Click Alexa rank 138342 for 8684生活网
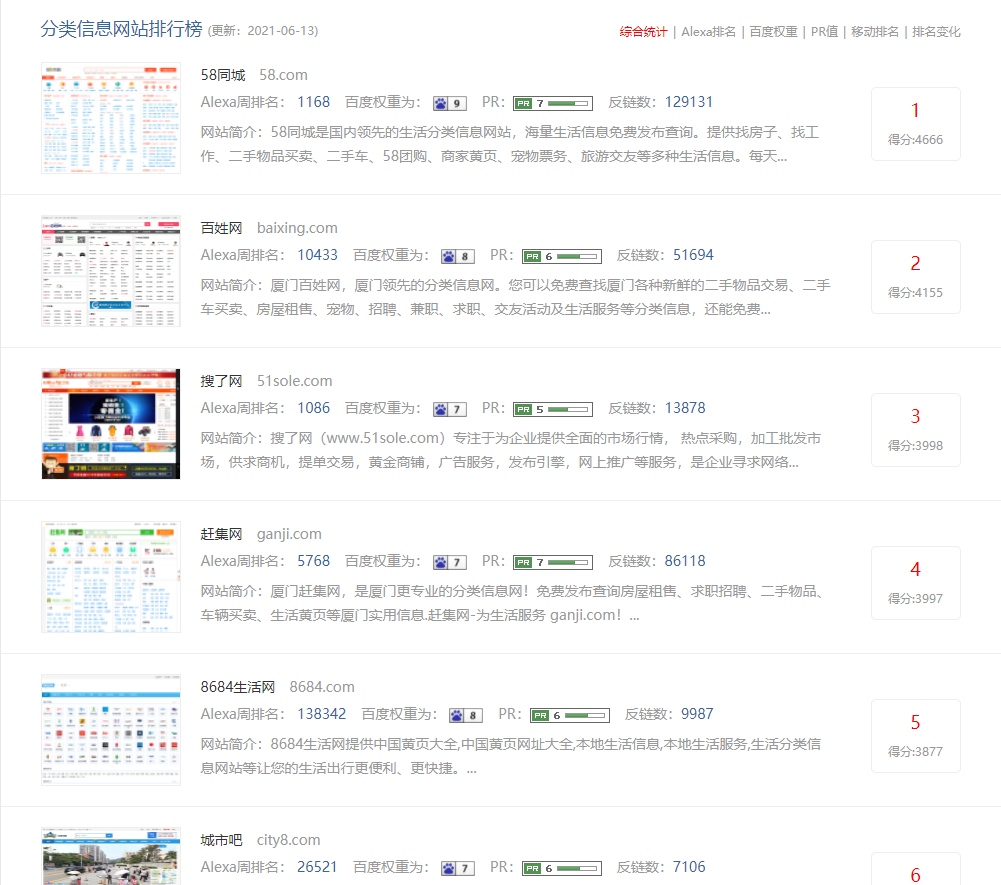This screenshot has height=885, width=1001. point(321,714)
